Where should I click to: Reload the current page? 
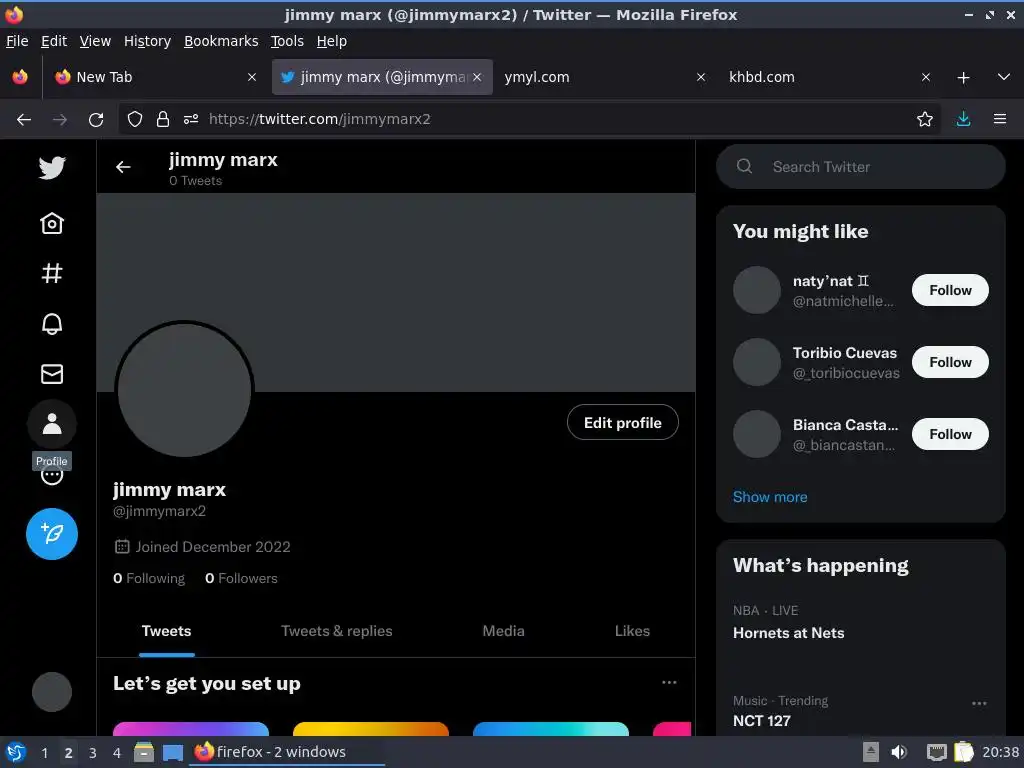click(96, 120)
